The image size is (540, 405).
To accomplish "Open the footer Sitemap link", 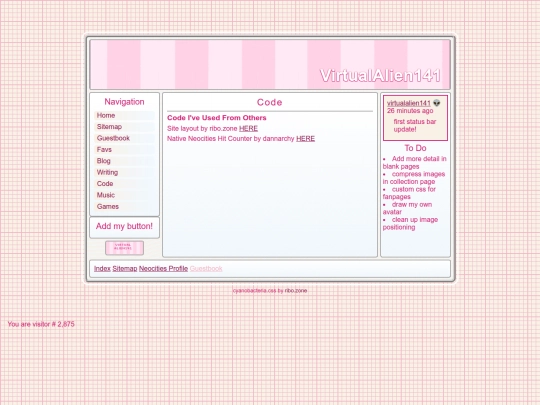I will tap(125, 269).
